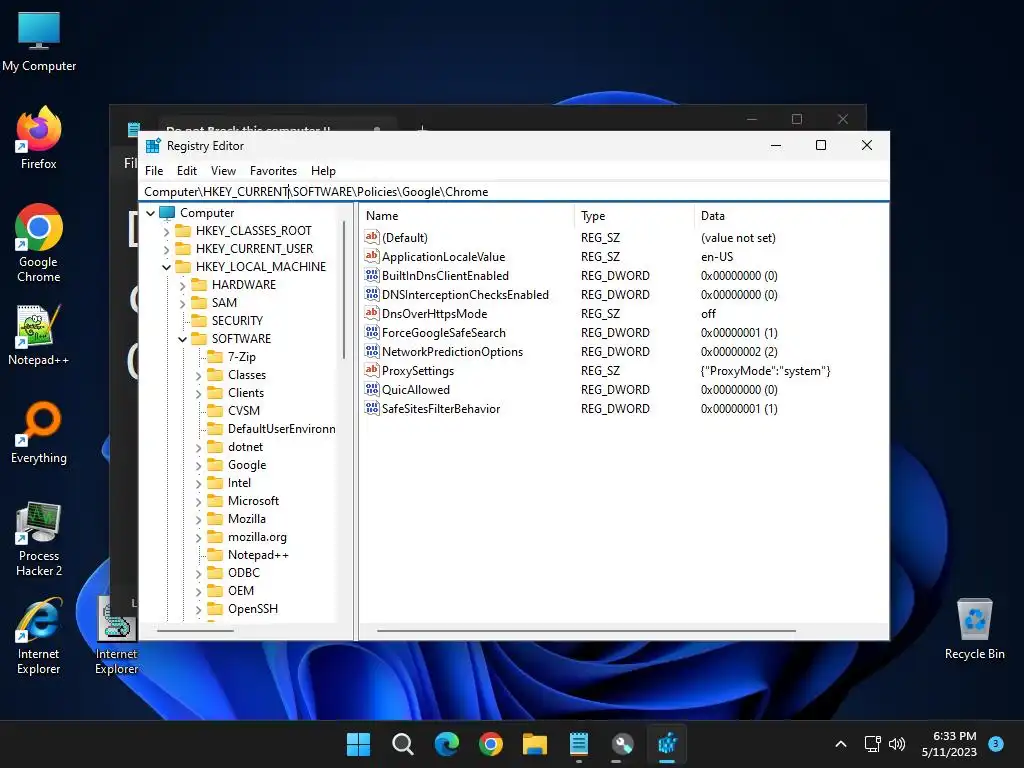The image size is (1024, 768).
Task: Select the Mozilla key
Action: pos(247,519)
